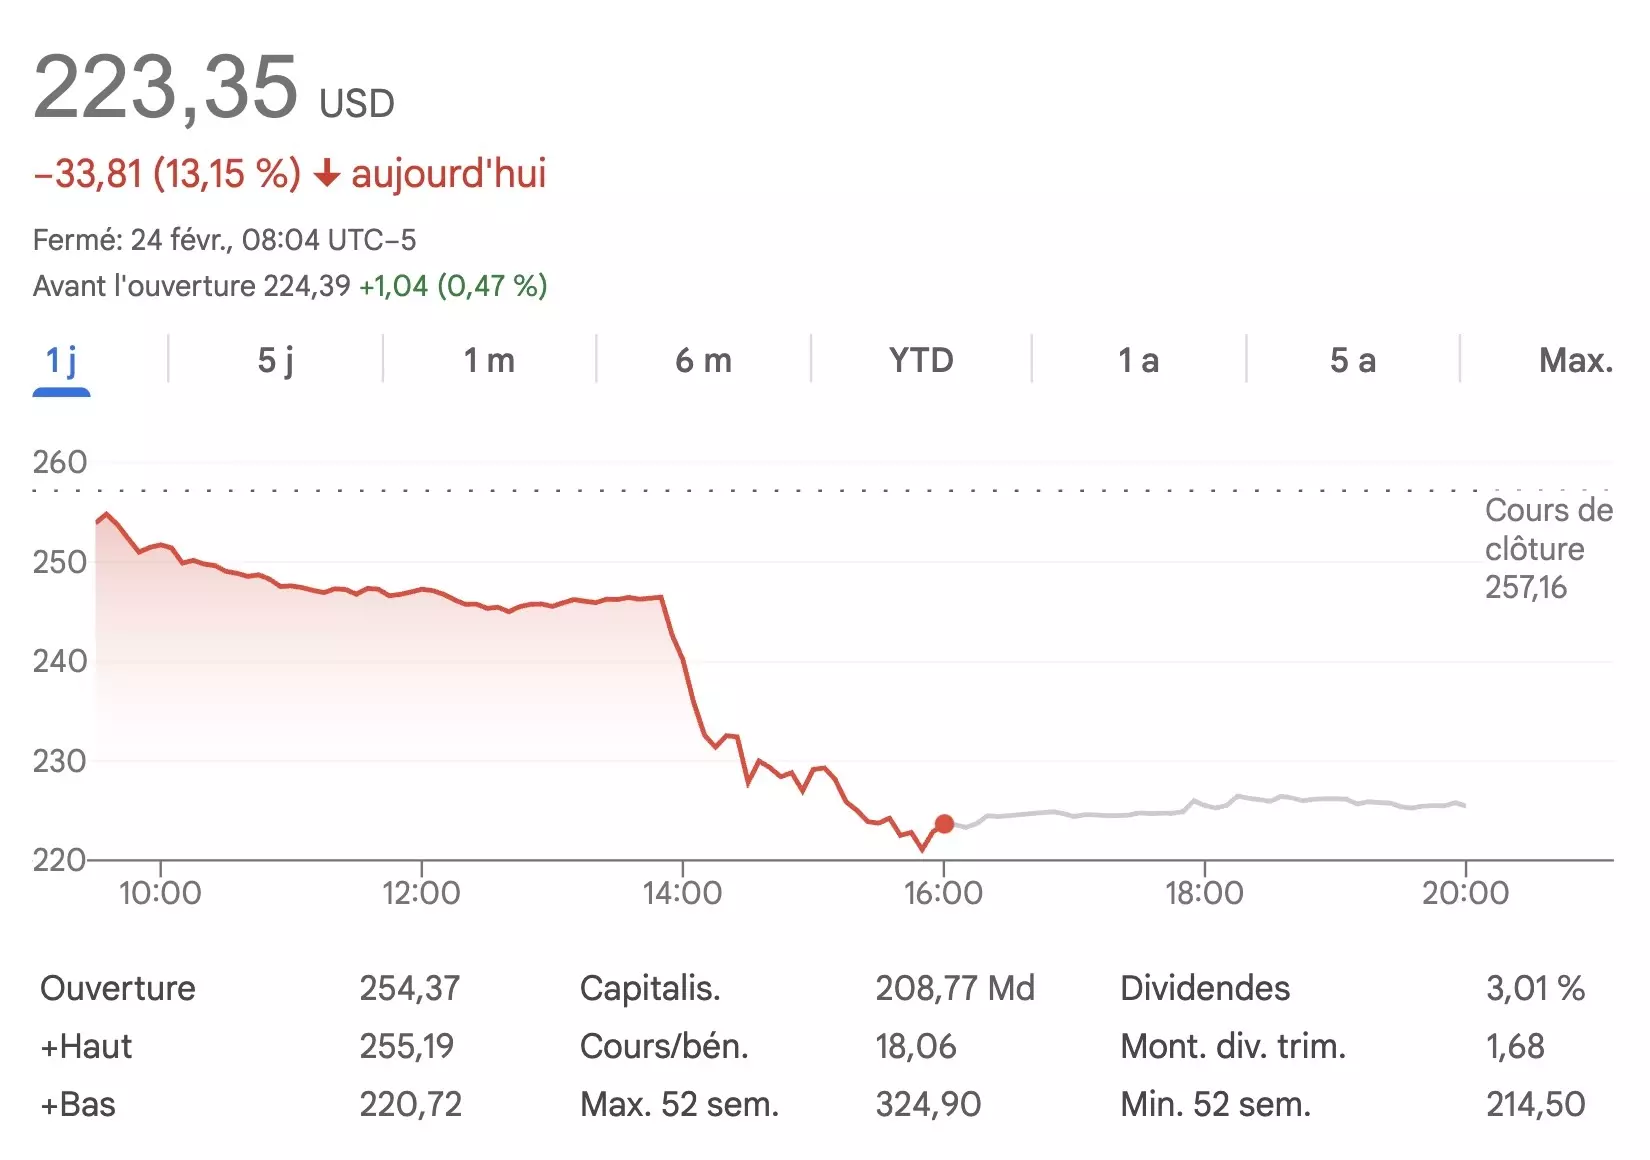This screenshot has height=1160, width=1650.
Task: Select the YTD range tab
Action: [x=921, y=360]
